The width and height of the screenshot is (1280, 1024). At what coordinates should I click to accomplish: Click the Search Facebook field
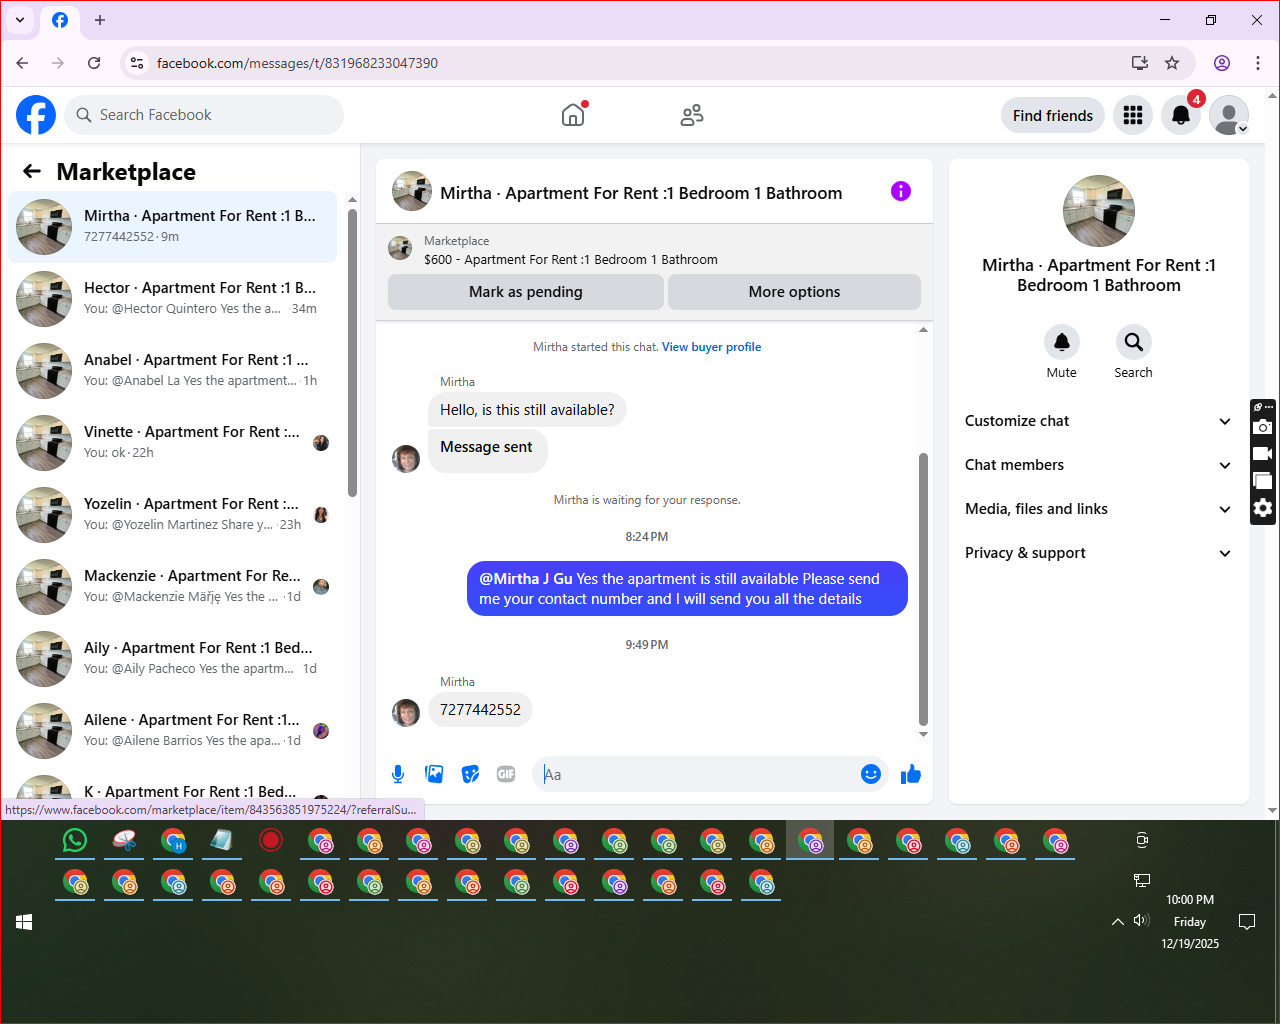tap(204, 115)
